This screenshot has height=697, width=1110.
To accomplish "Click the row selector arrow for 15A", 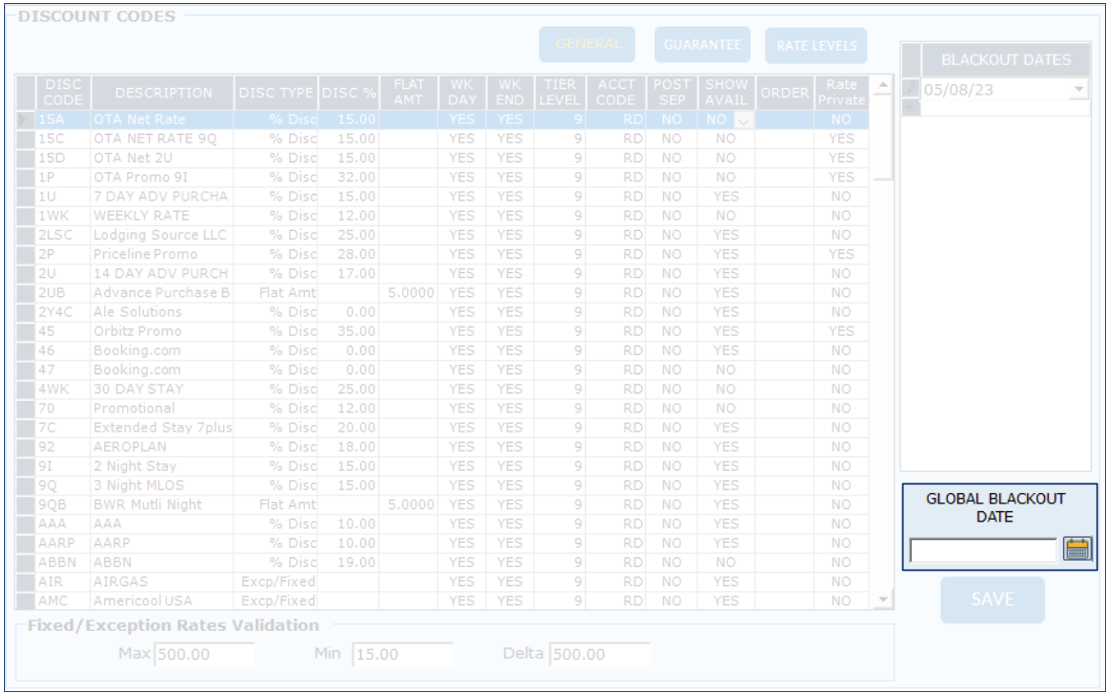I will click(26, 119).
